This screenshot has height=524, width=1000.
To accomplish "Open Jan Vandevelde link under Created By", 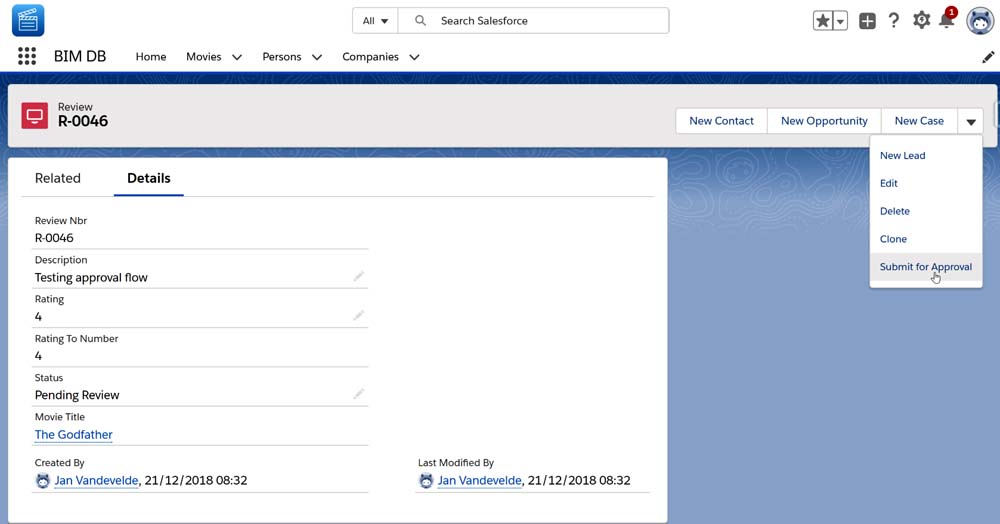I will (x=96, y=481).
